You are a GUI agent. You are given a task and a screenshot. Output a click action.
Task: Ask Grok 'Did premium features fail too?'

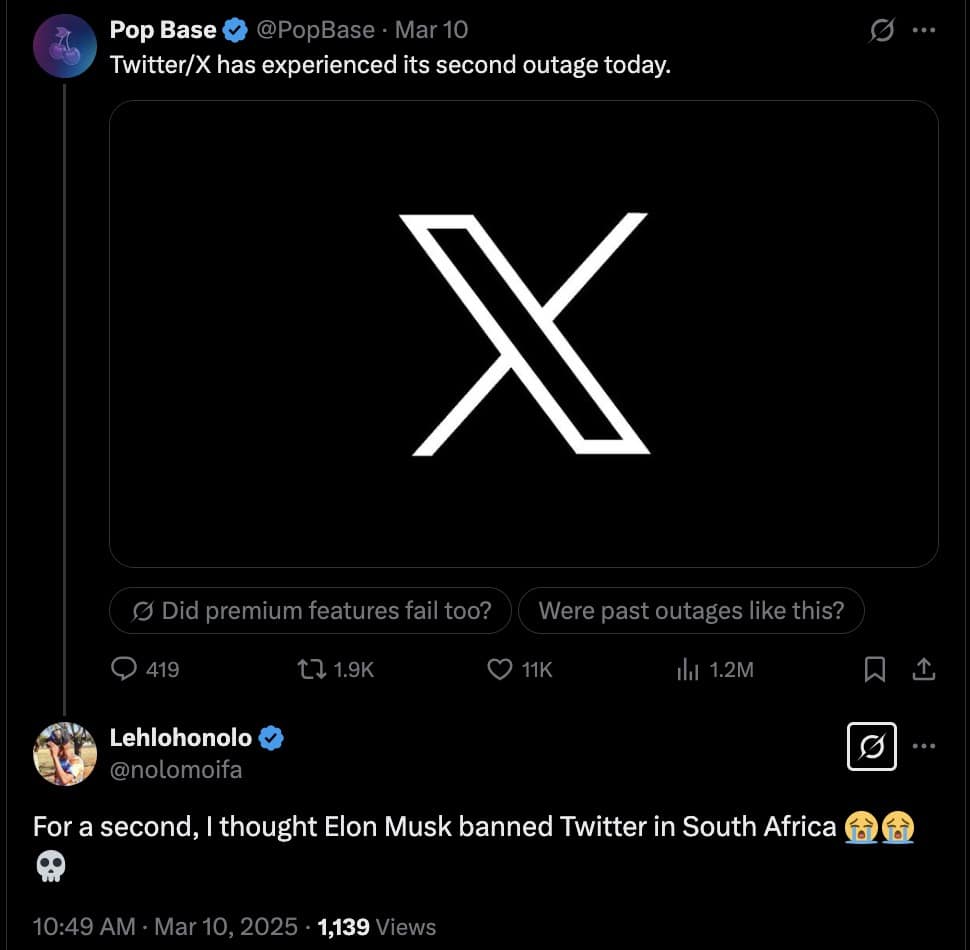pyautogui.click(x=310, y=610)
